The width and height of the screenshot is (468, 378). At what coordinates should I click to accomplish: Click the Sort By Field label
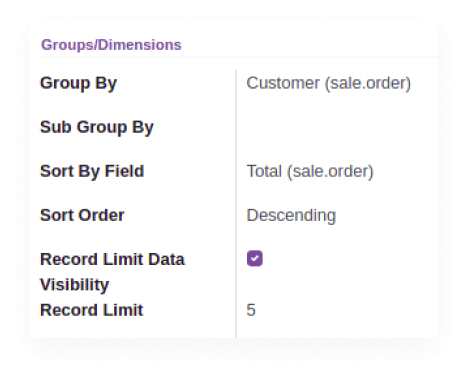[92, 171]
